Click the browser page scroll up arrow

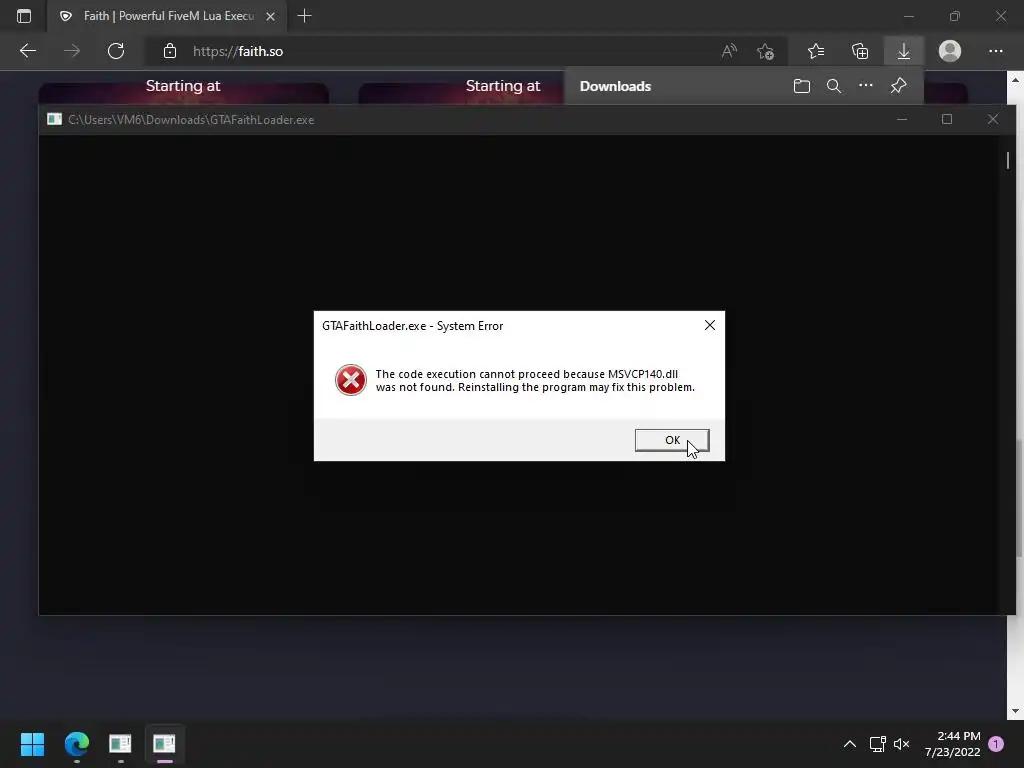point(1016,80)
